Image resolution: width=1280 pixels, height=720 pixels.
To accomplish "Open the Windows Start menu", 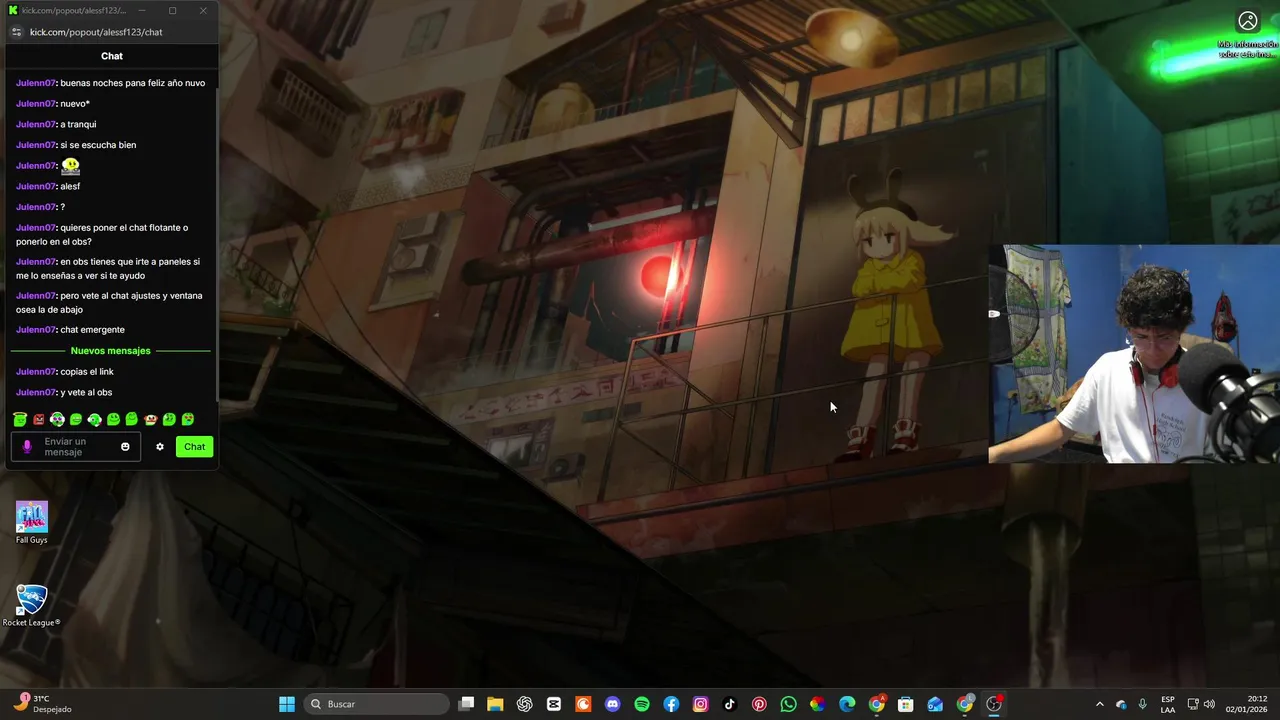I will click(287, 704).
